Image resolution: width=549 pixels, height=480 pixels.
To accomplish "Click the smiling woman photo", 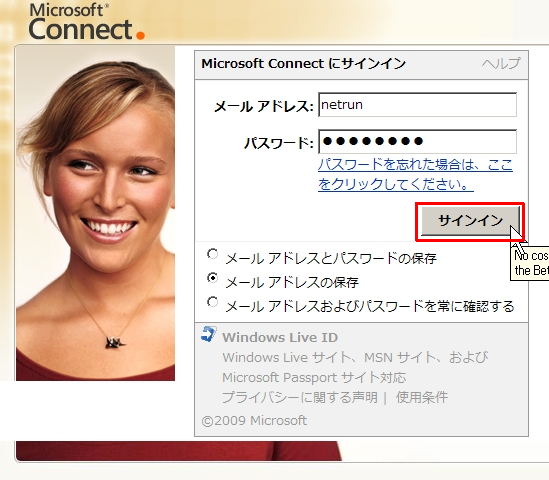I will 95,214.
